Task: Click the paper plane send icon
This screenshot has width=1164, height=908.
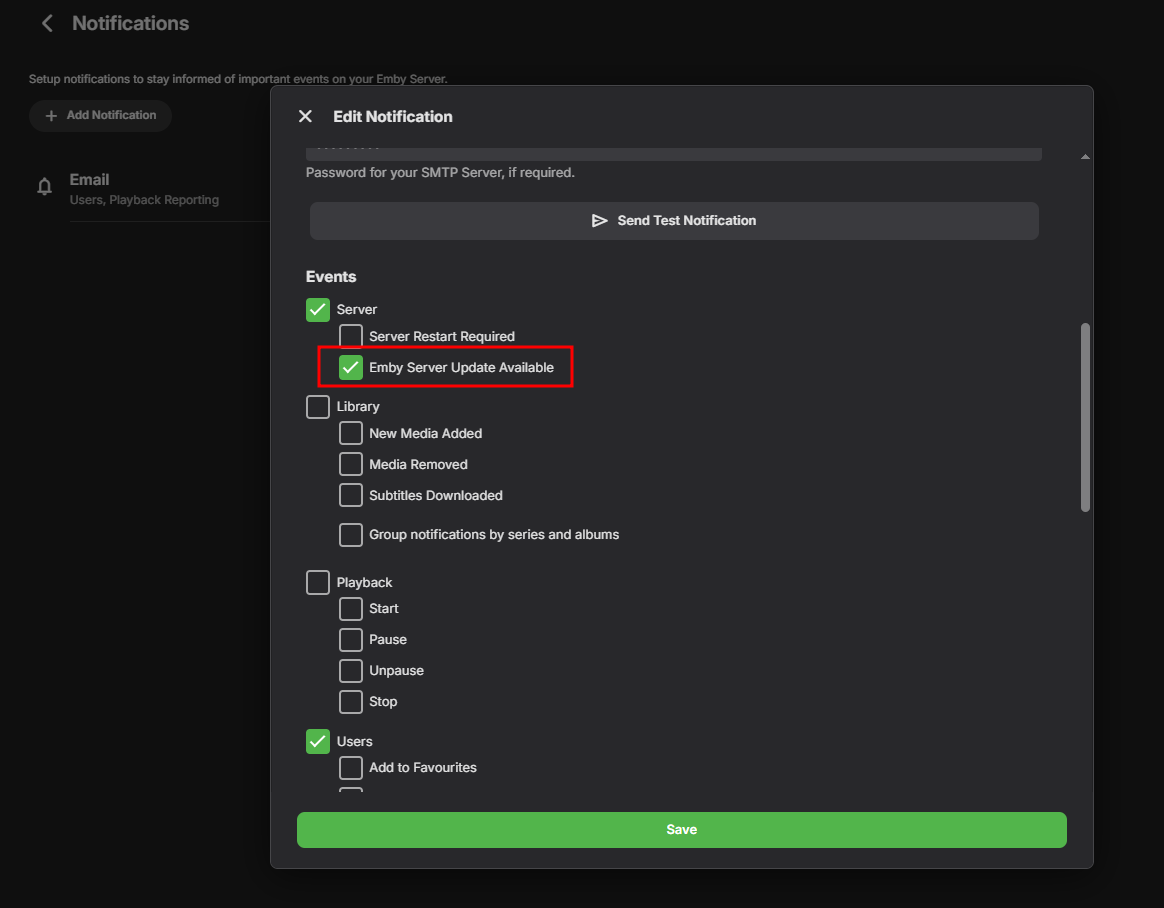Action: pos(600,221)
